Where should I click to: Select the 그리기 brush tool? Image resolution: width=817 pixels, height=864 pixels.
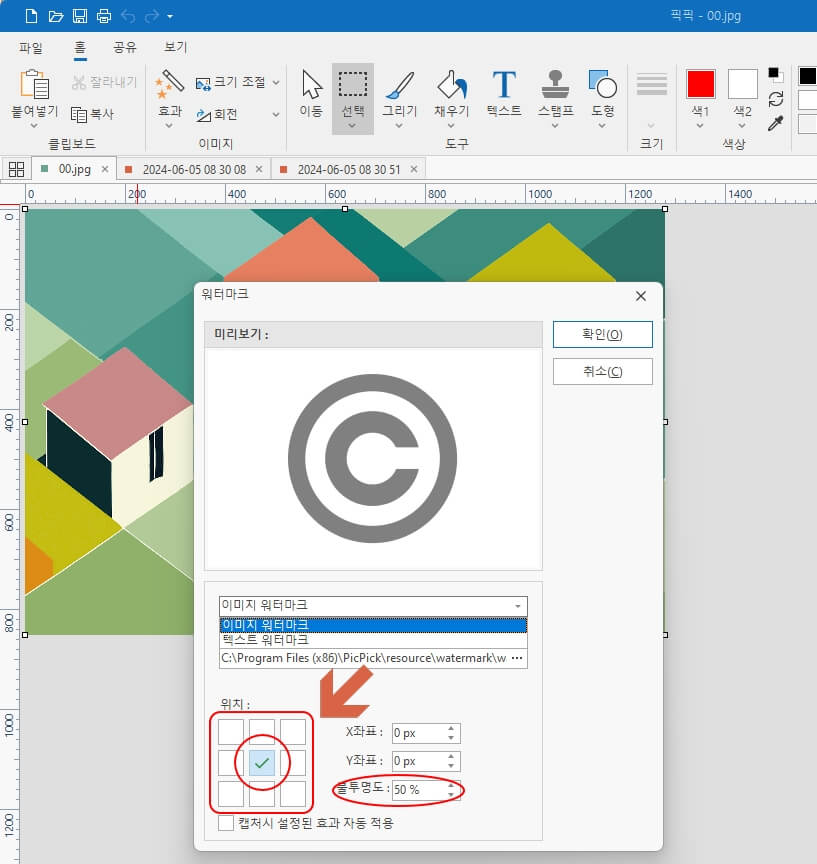[400, 94]
